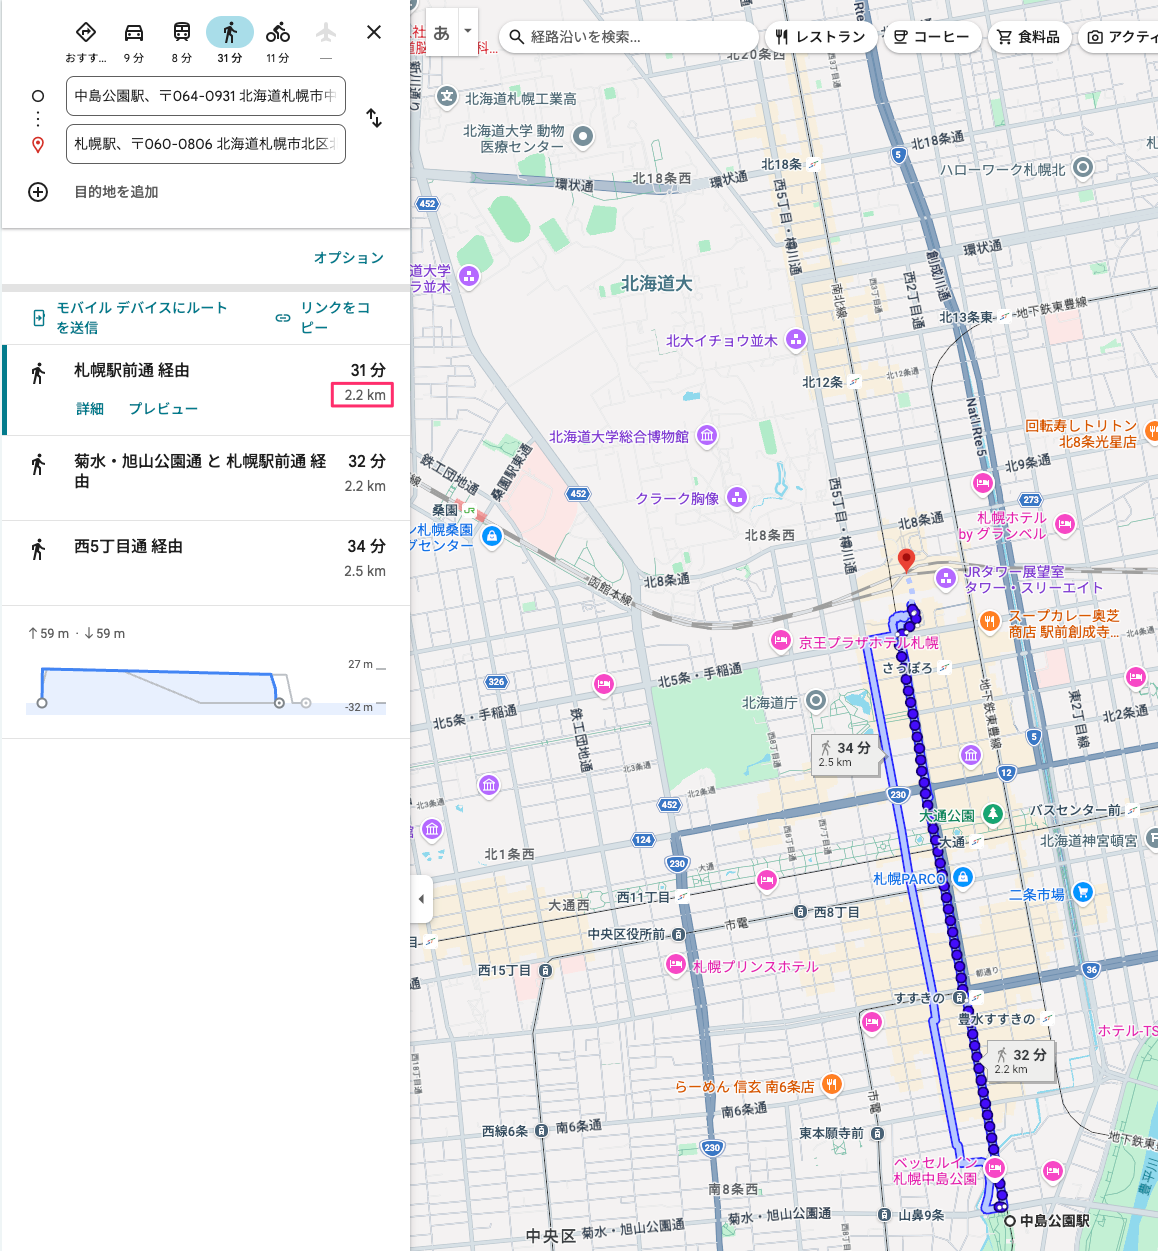Open route オプション settings
Image resolution: width=1158 pixels, height=1251 pixels.
coord(348,257)
